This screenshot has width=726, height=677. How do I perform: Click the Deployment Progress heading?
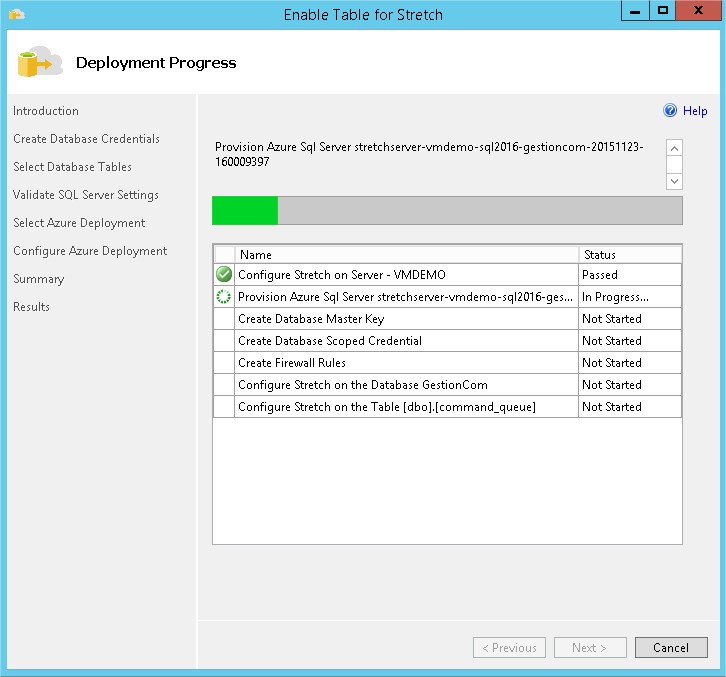pos(156,63)
